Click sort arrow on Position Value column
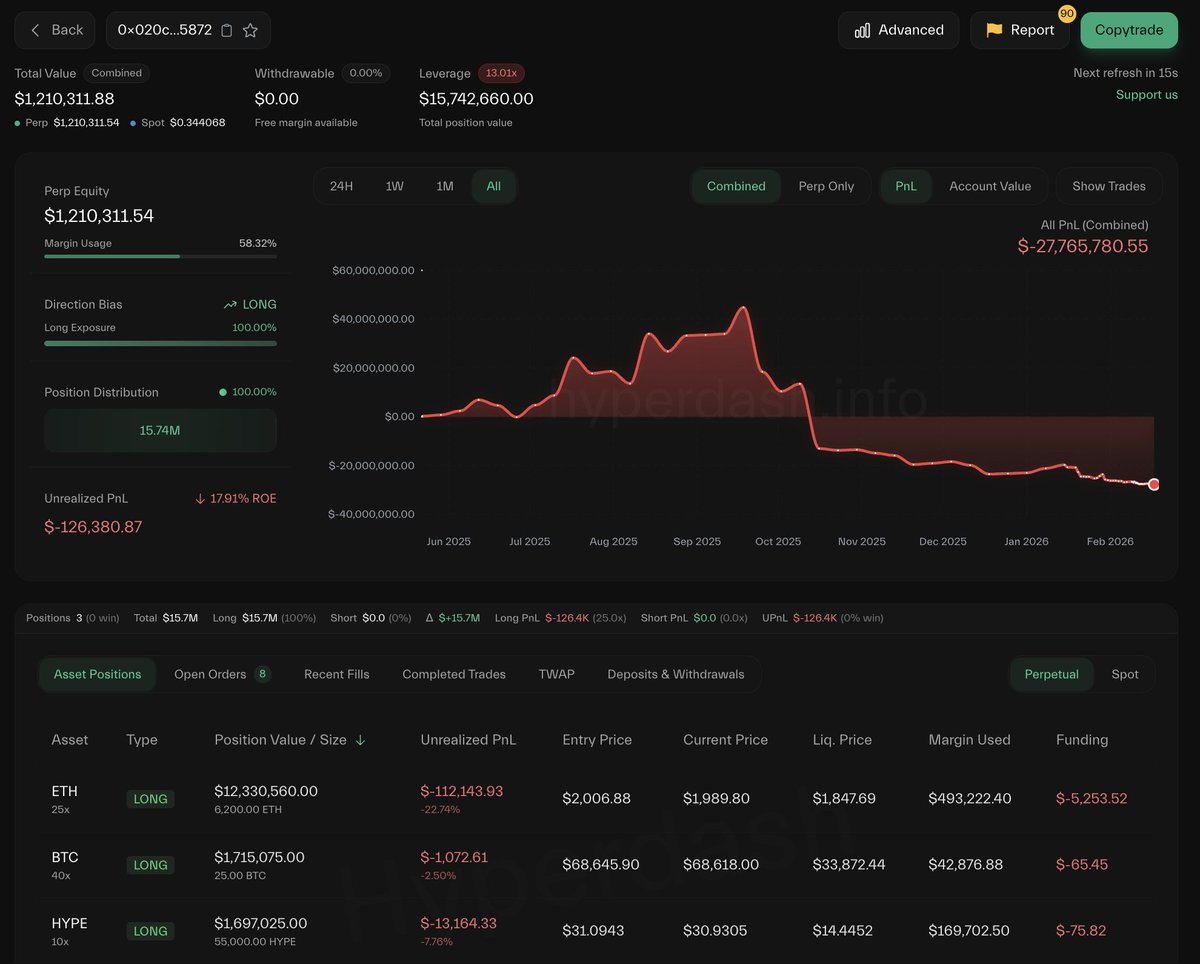Image resolution: width=1200 pixels, height=964 pixels. click(x=359, y=740)
